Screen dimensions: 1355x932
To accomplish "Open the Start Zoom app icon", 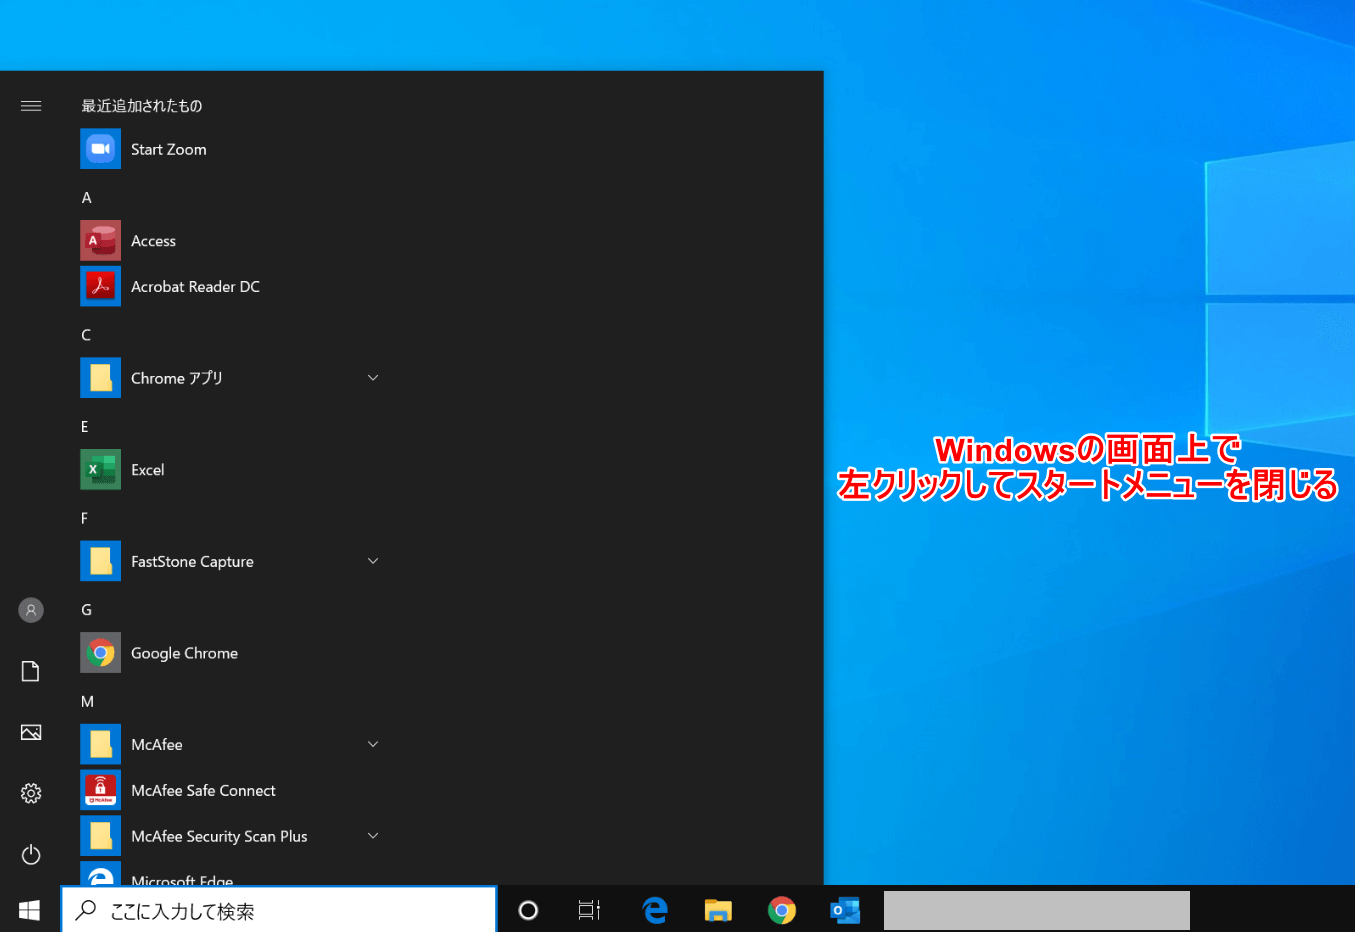I will tap(100, 149).
